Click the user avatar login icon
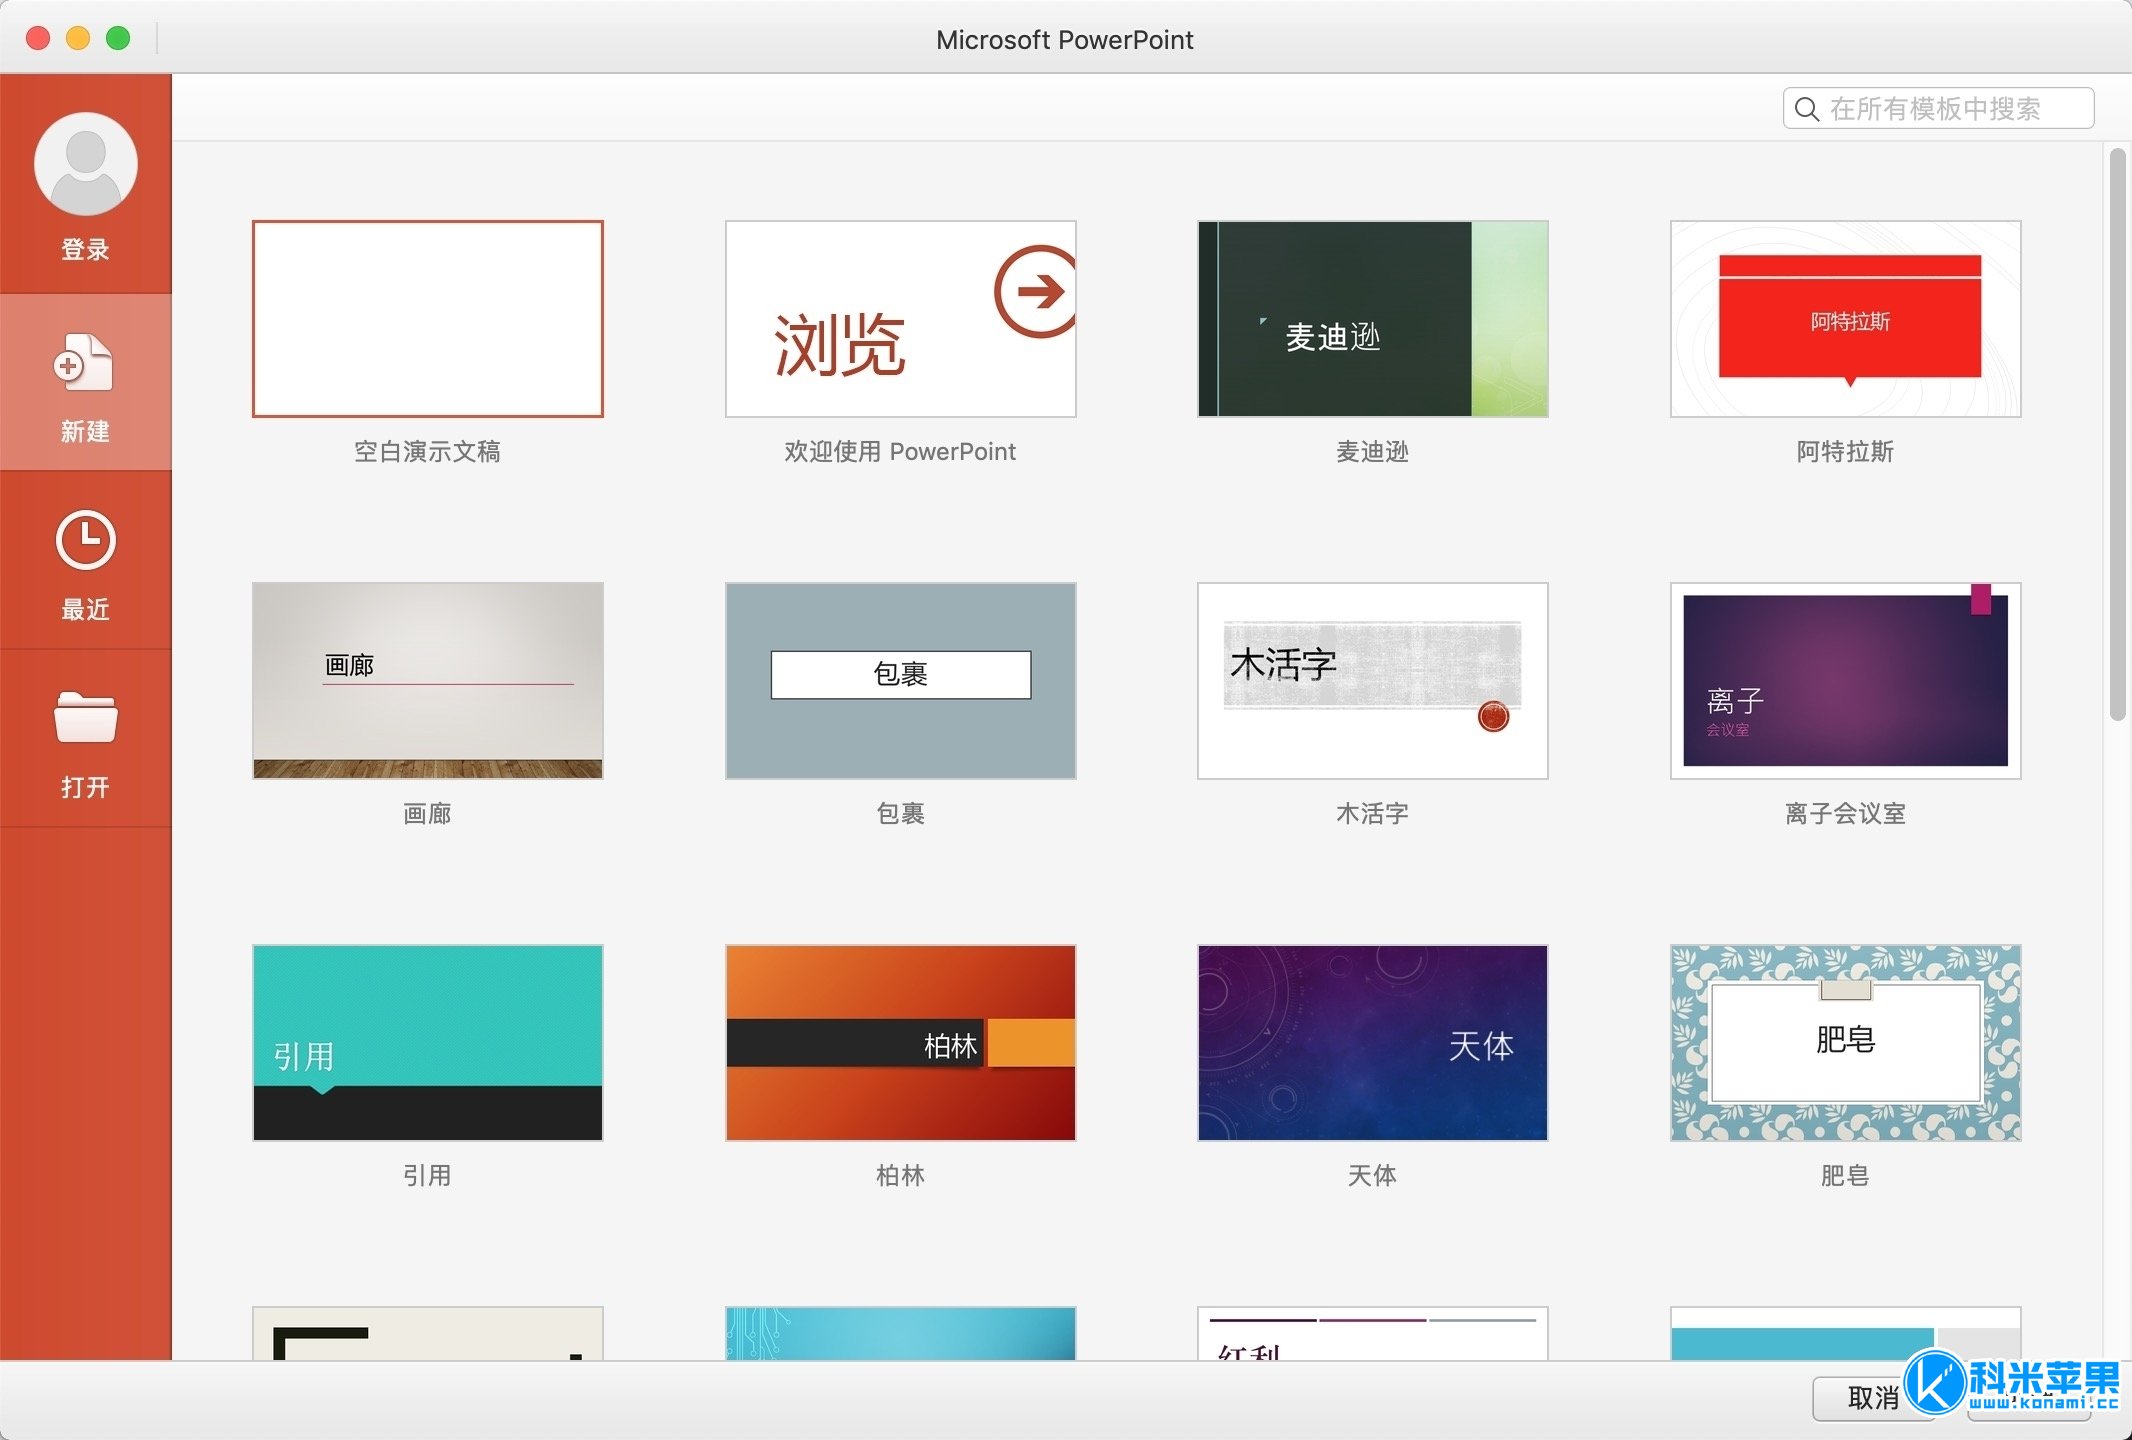 click(x=85, y=163)
